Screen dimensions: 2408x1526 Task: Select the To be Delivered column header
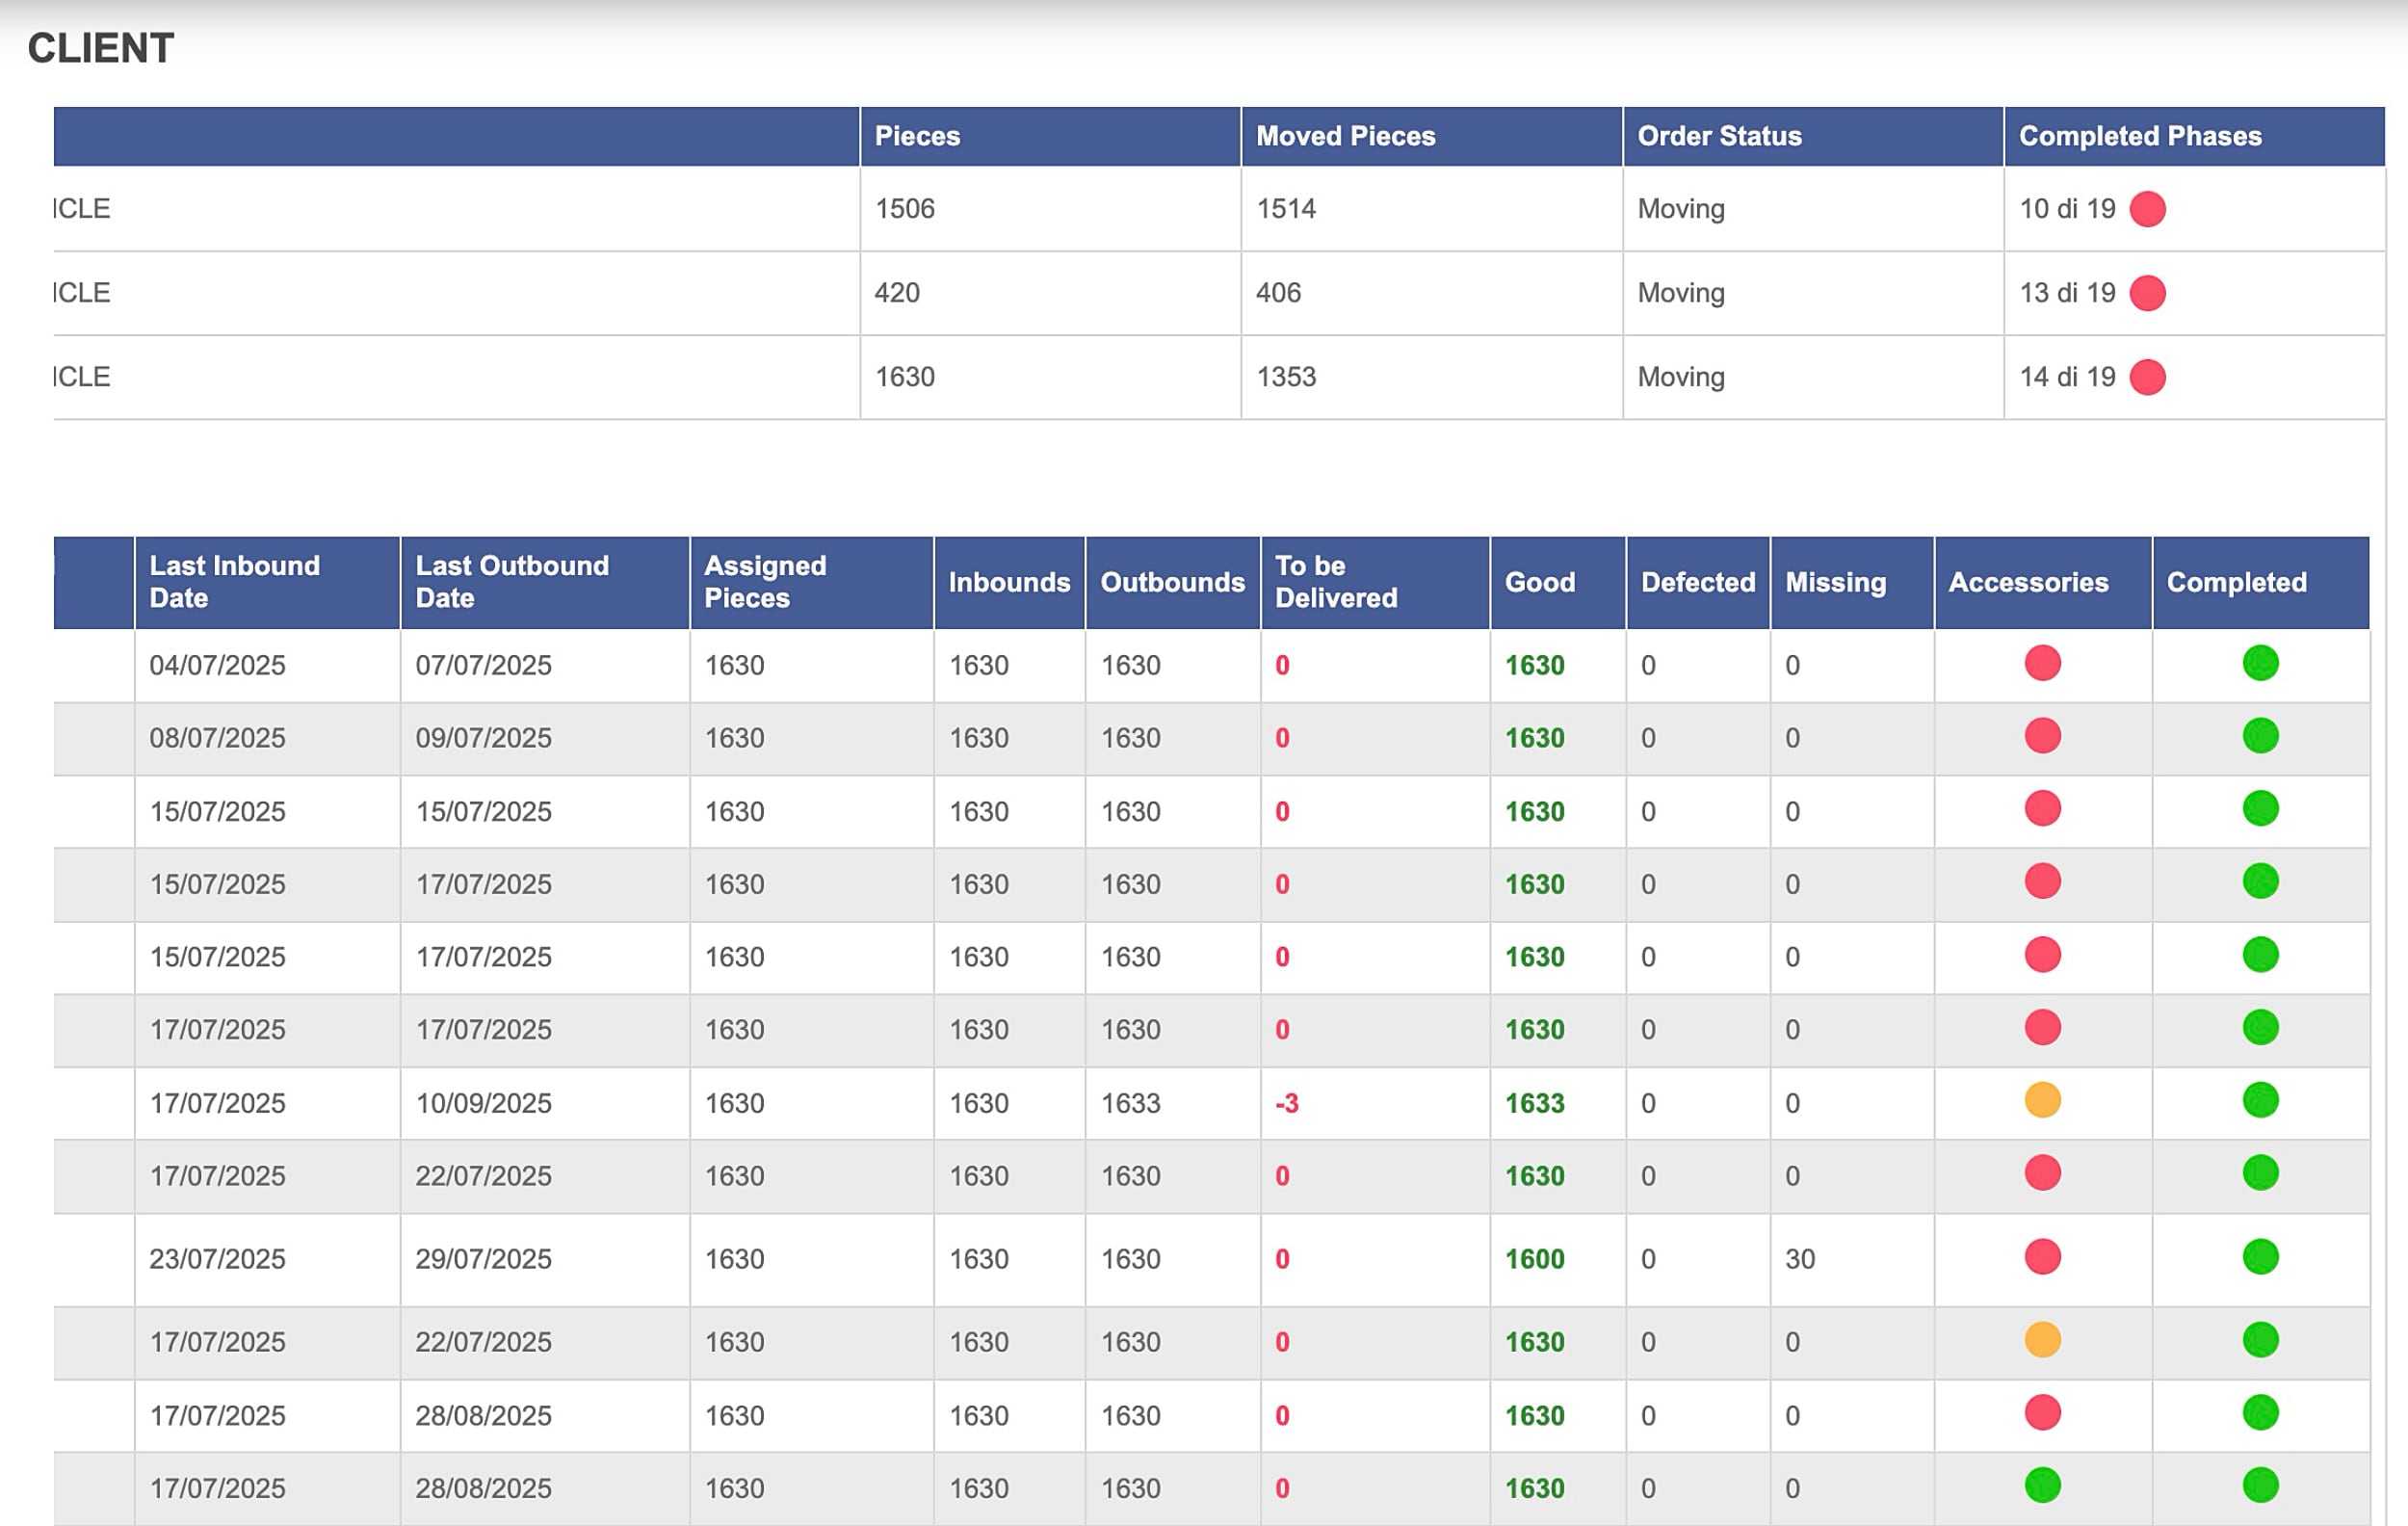click(1335, 582)
